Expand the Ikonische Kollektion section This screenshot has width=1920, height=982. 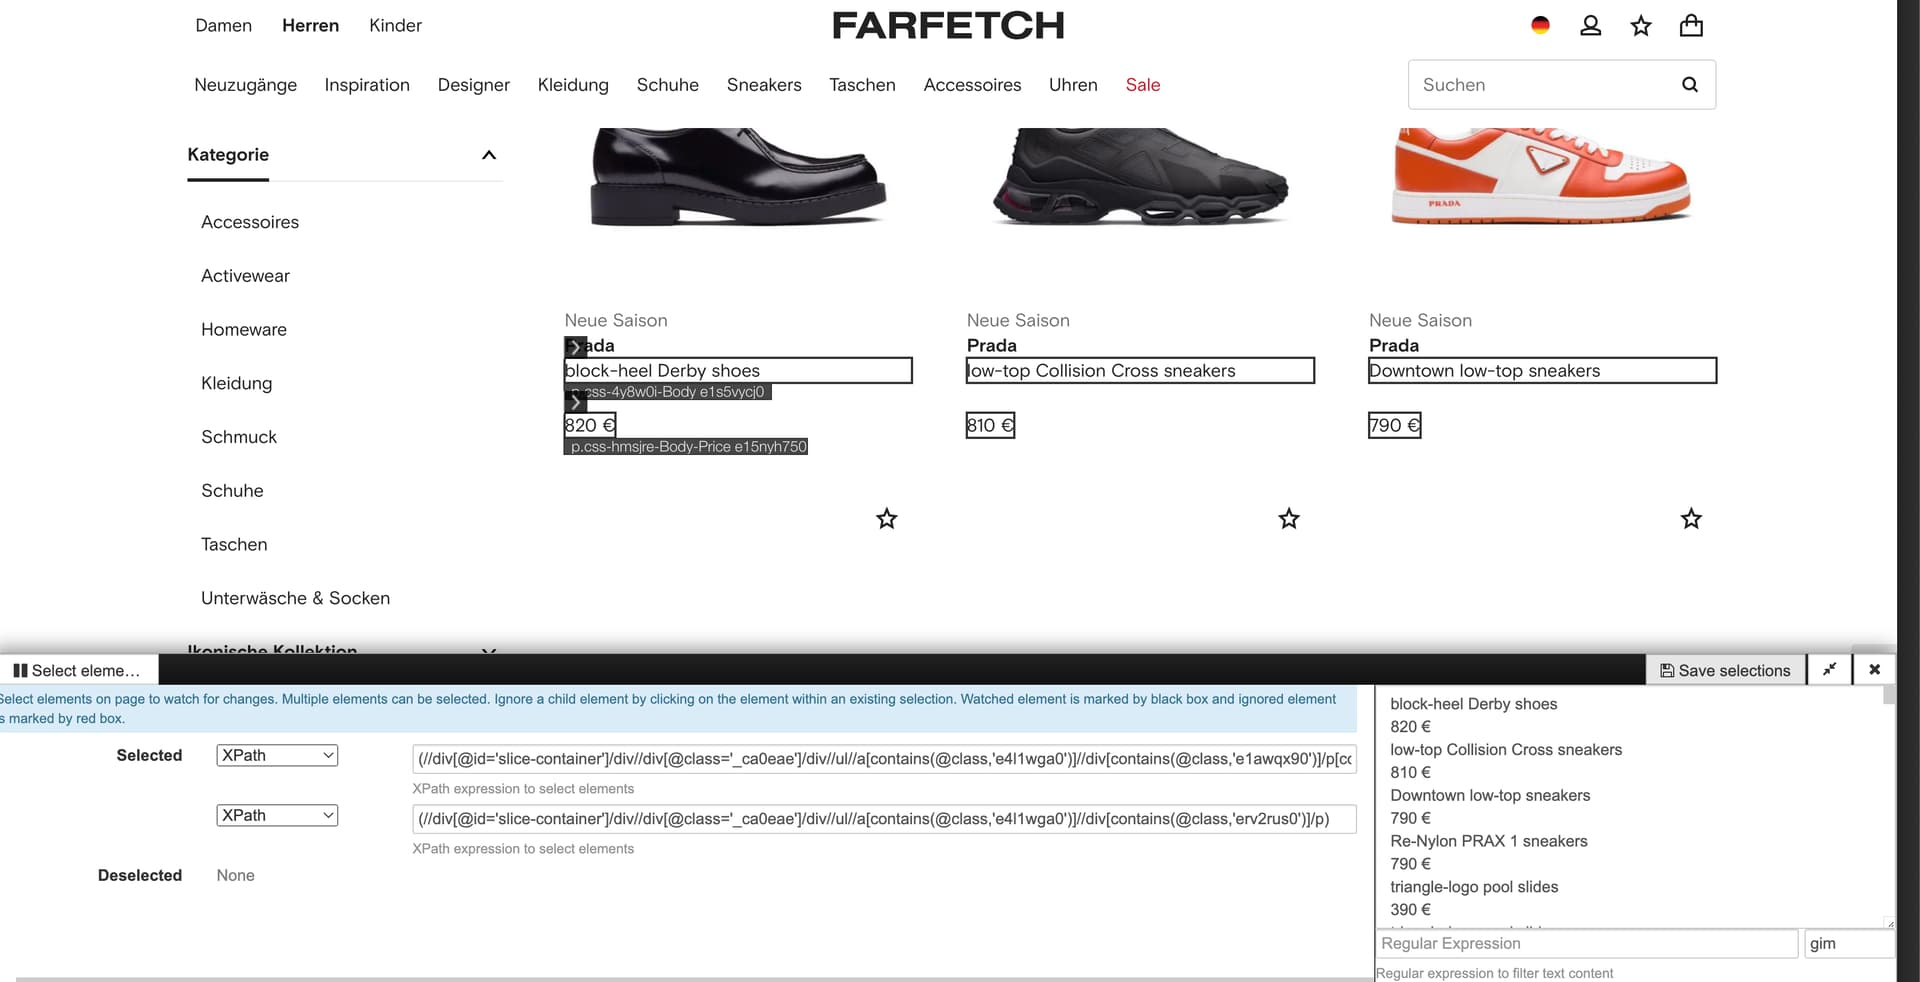(489, 651)
